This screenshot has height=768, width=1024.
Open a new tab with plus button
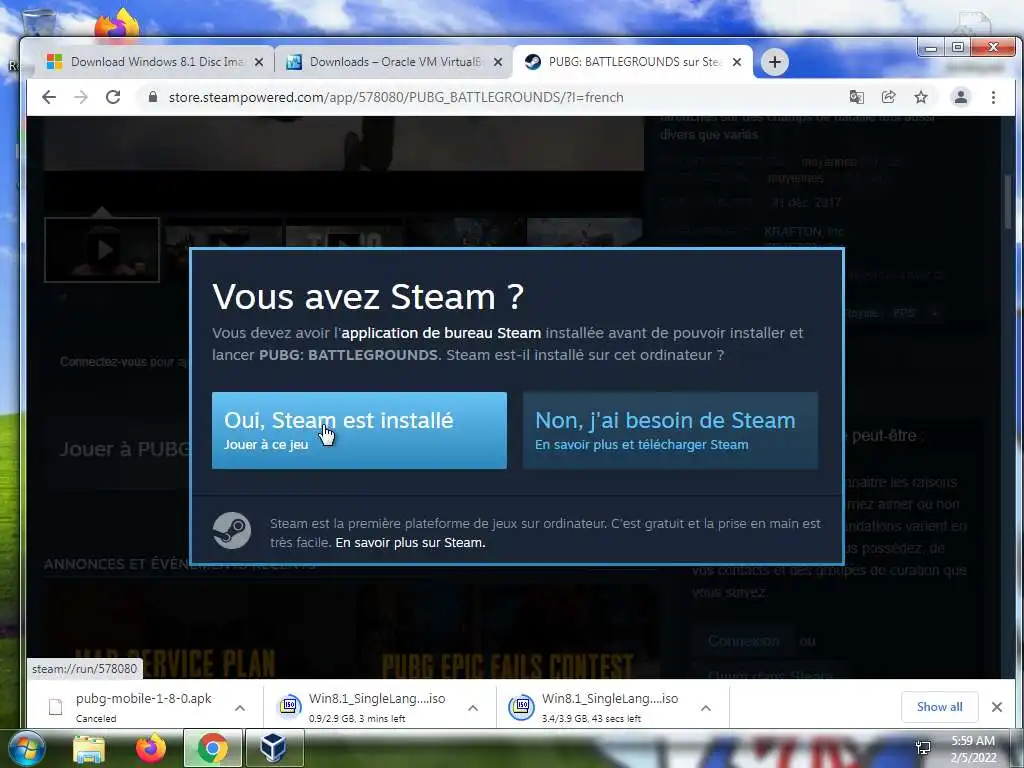click(x=775, y=62)
